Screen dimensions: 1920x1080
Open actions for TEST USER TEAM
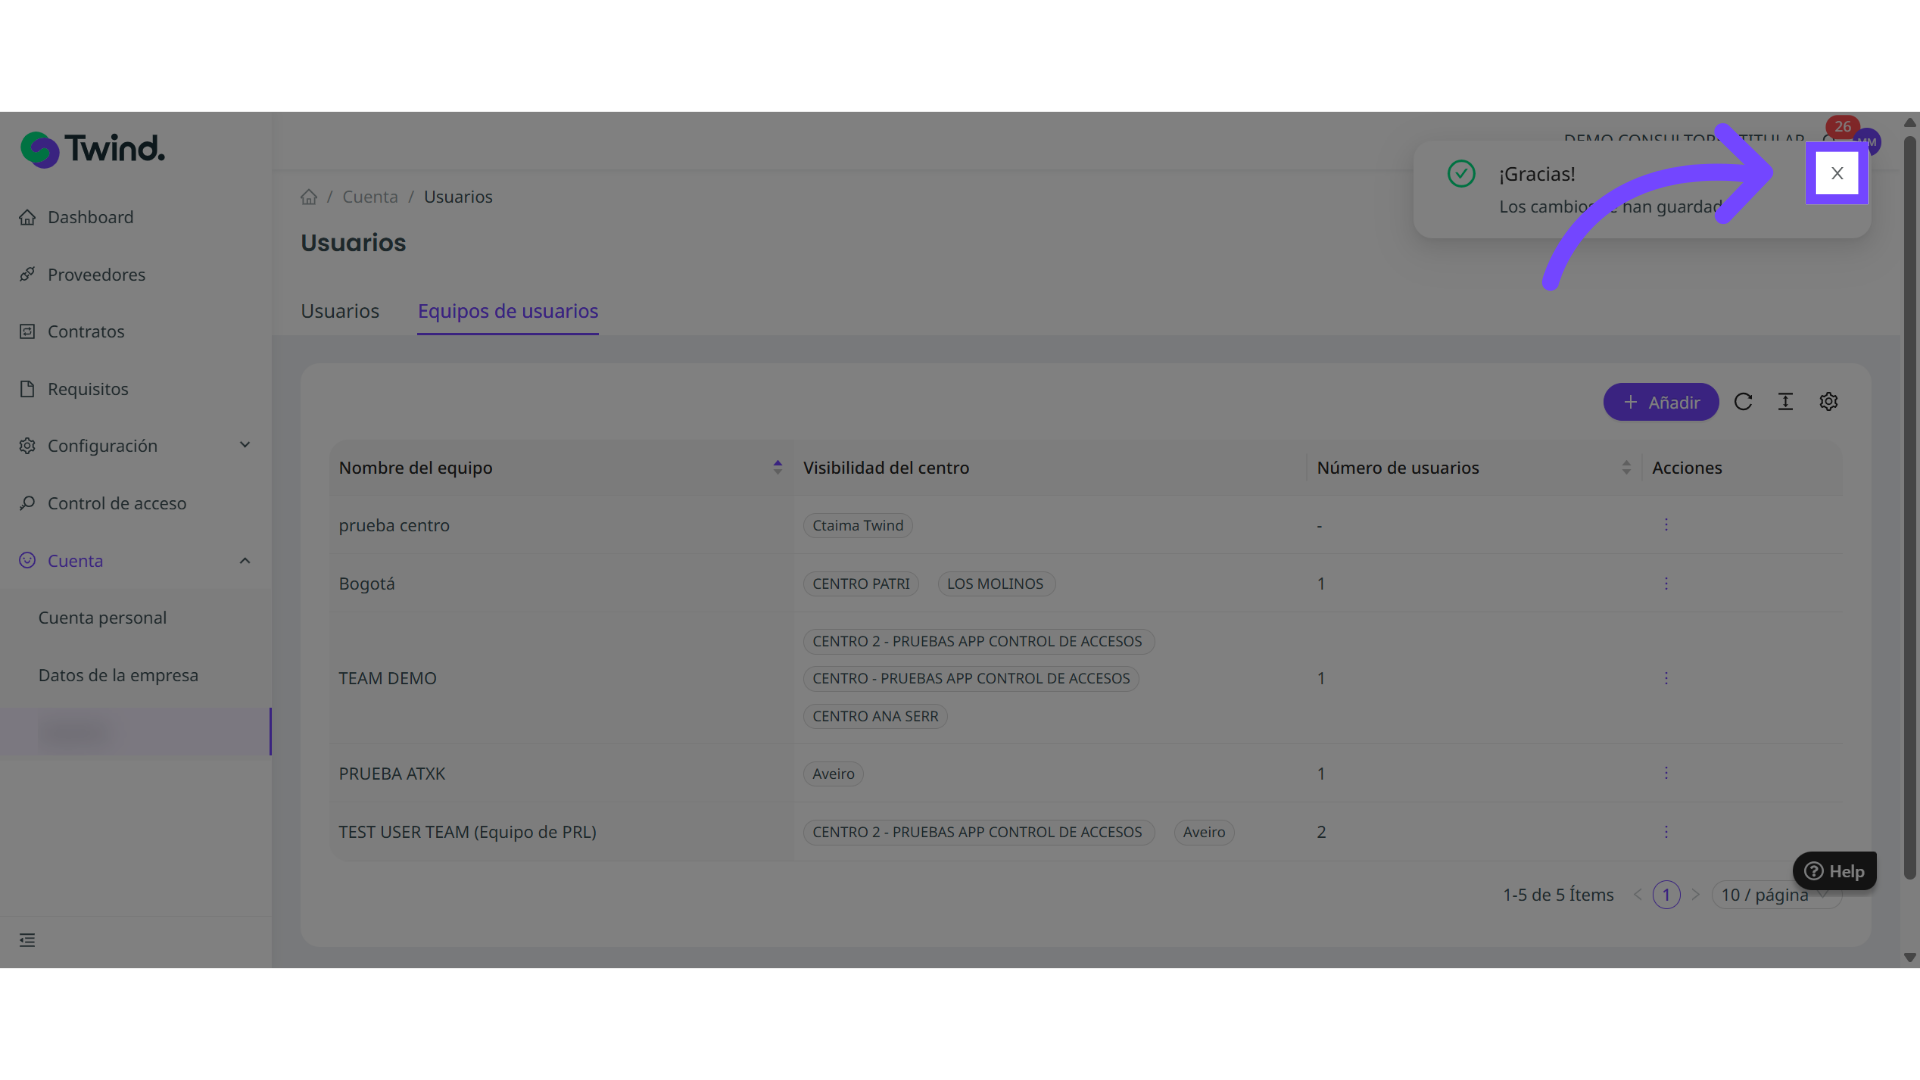point(1666,832)
